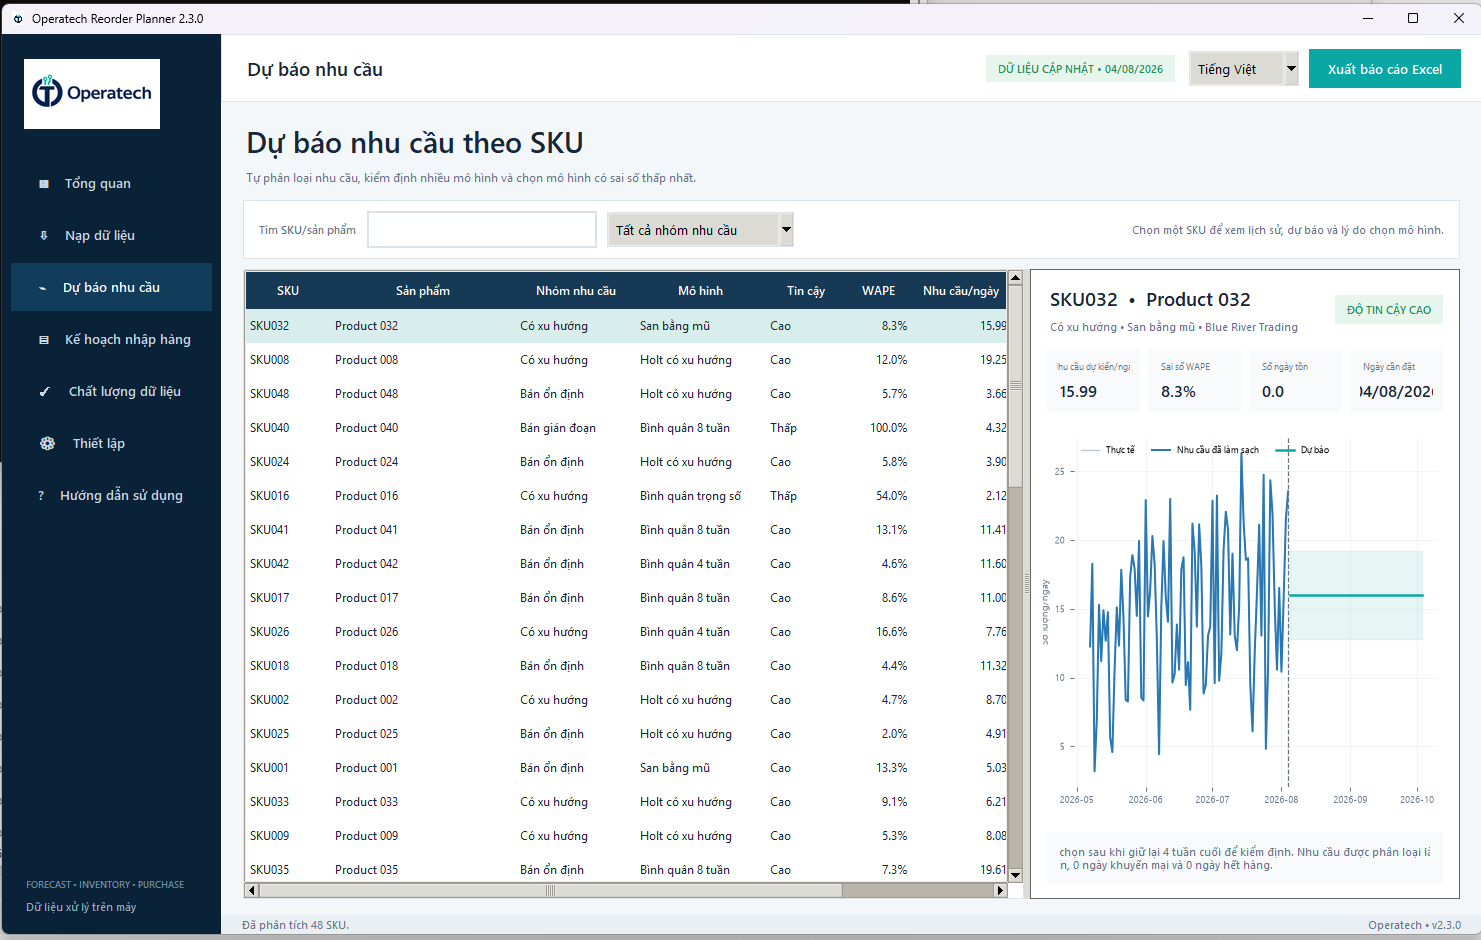The image size is (1481, 940).
Task: Select the SKU008 Product 008 row
Action: (626, 360)
